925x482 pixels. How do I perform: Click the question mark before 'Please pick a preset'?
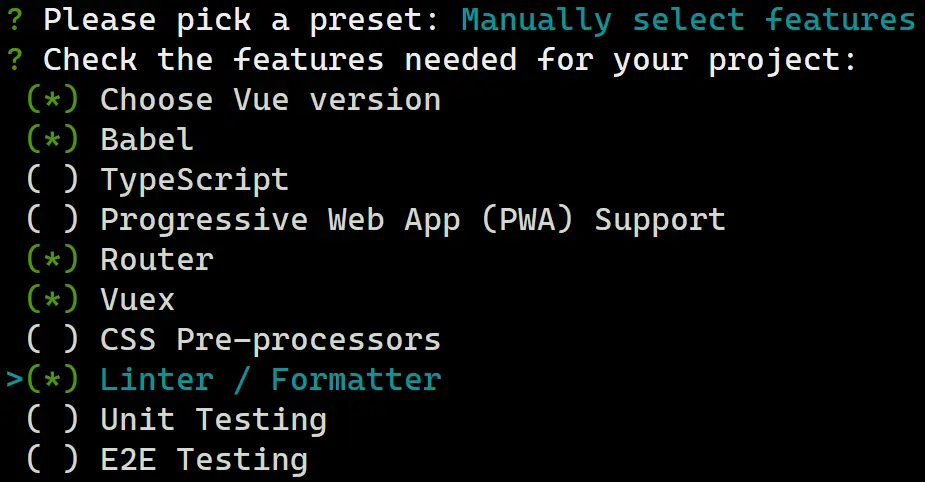14,20
